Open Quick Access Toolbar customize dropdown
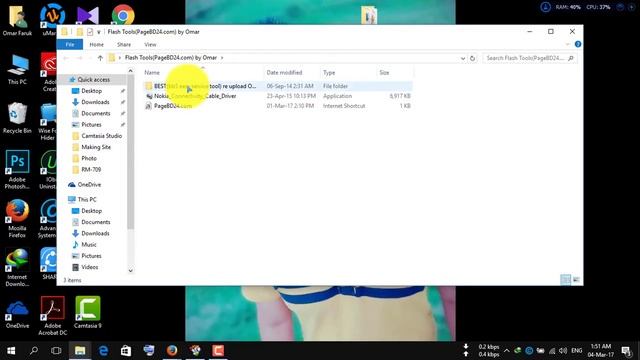The image size is (640, 360). (98, 32)
